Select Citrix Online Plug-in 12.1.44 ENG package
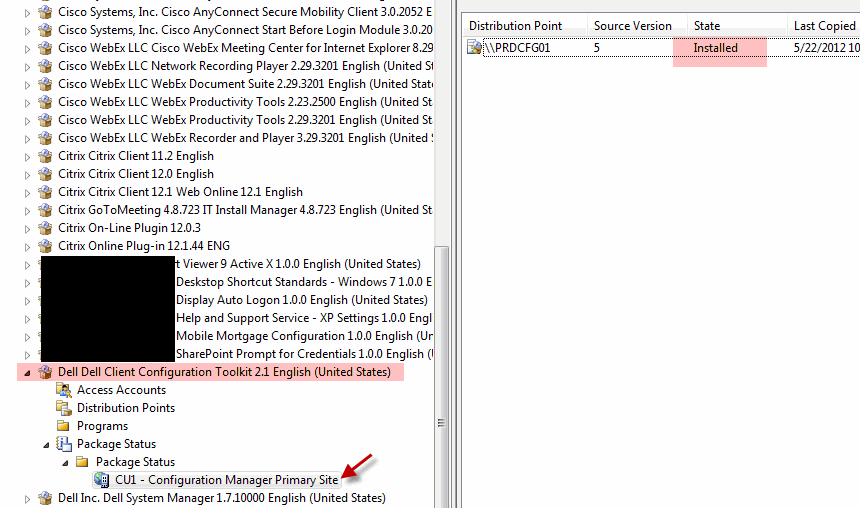 (144, 246)
